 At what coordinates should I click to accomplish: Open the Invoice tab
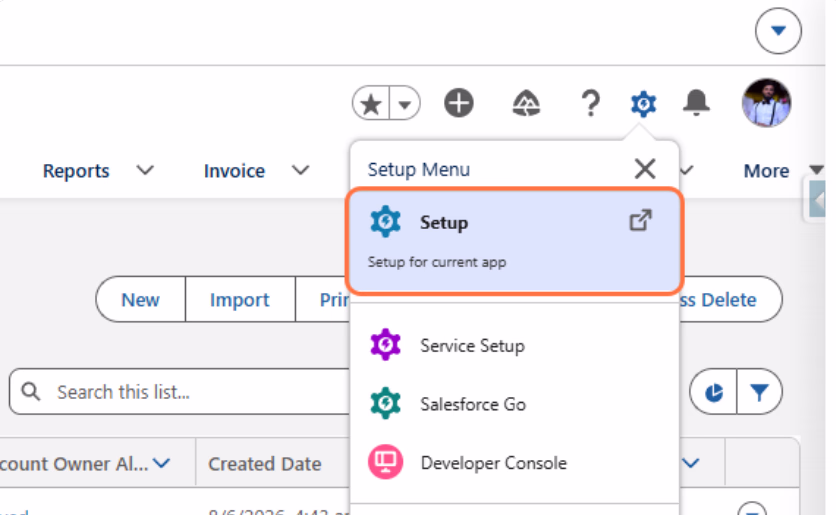(x=234, y=171)
